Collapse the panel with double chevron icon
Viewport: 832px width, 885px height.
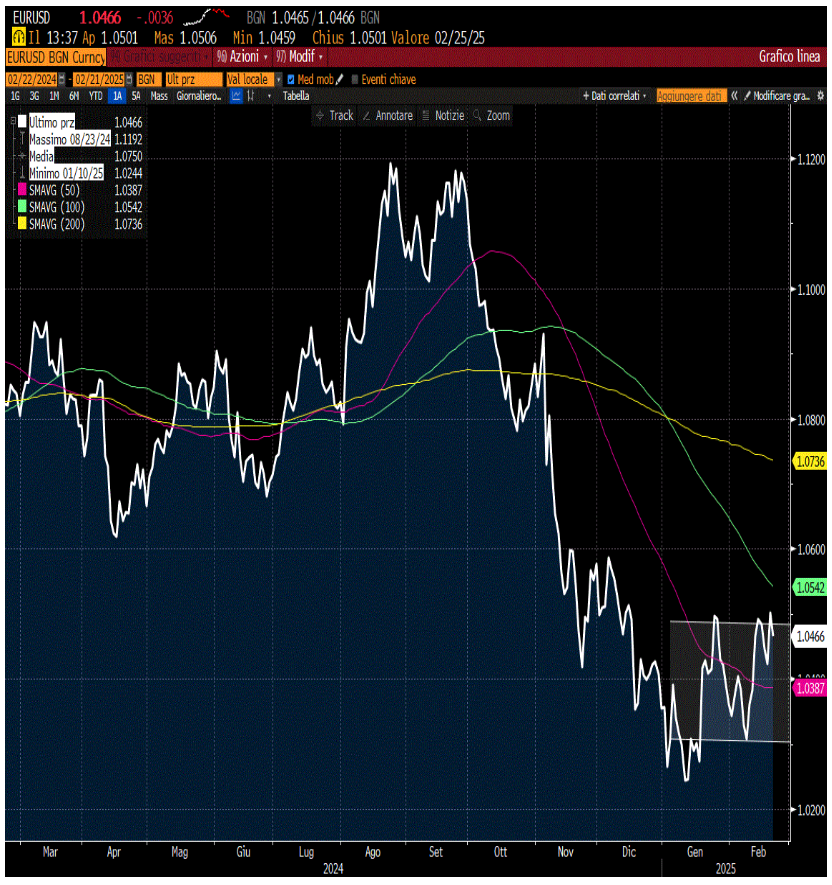pos(734,96)
